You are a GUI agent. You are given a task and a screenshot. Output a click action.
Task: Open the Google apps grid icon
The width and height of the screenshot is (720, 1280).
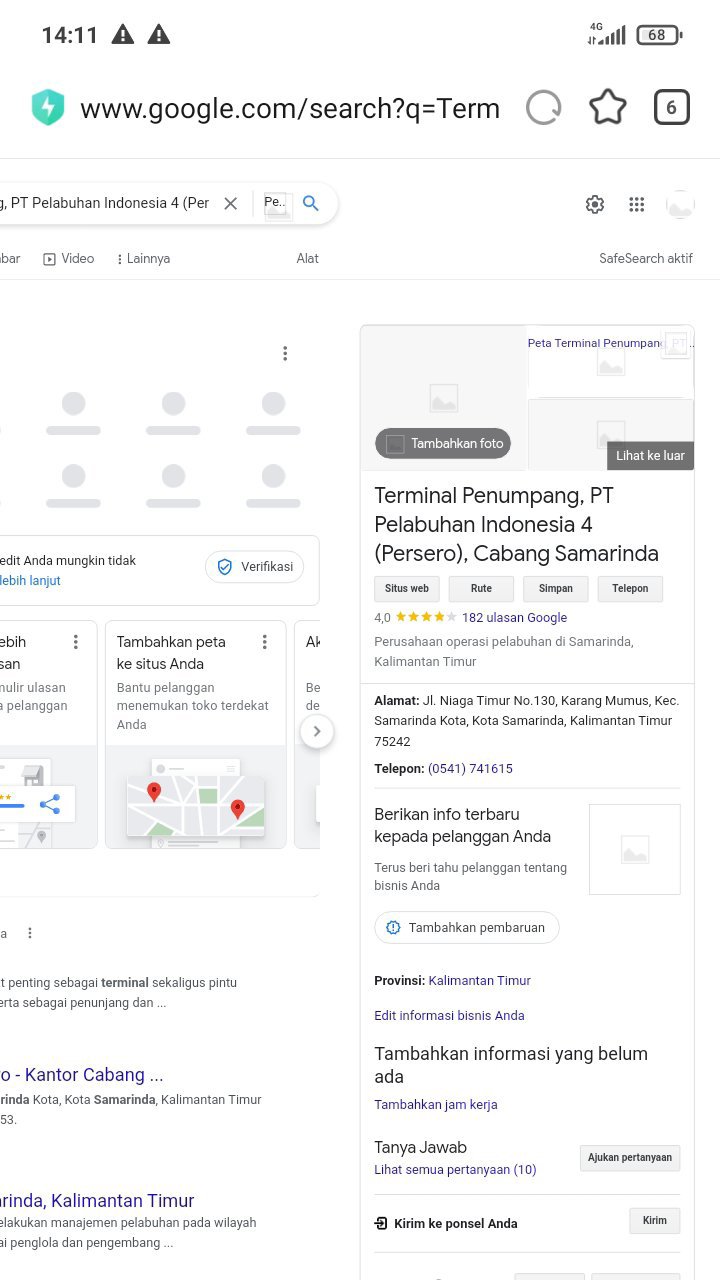[x=637, y=205]
